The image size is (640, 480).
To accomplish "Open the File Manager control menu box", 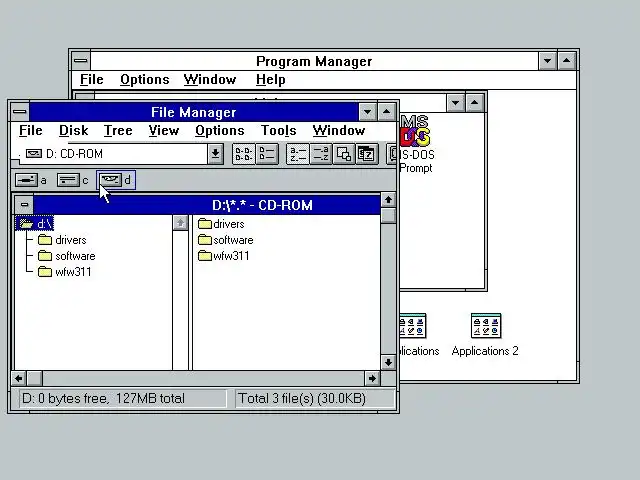I will coord(20,112).
